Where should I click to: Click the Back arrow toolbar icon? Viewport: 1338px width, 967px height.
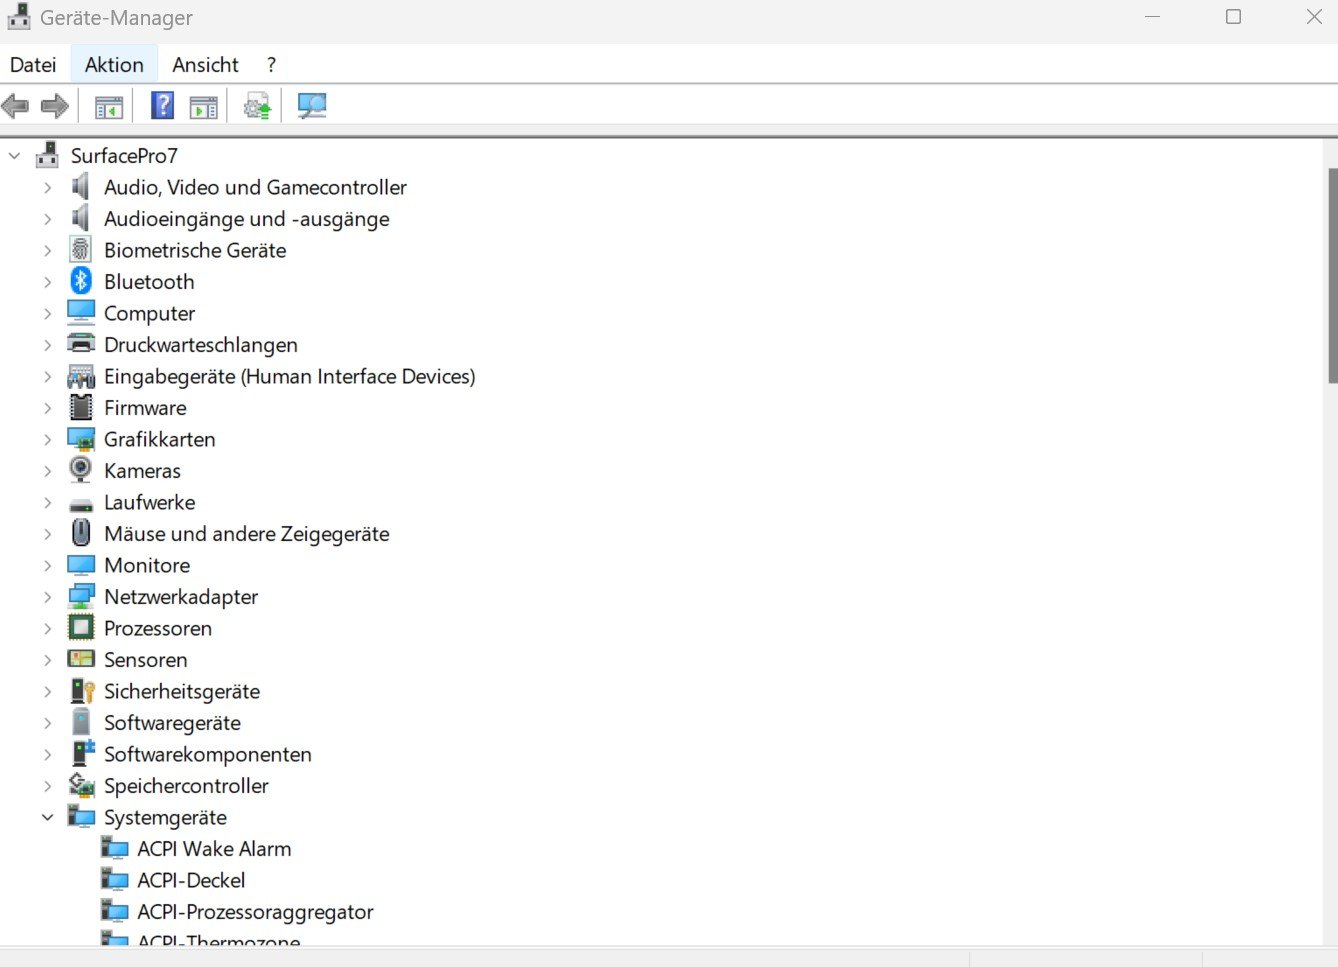point(15,105)
